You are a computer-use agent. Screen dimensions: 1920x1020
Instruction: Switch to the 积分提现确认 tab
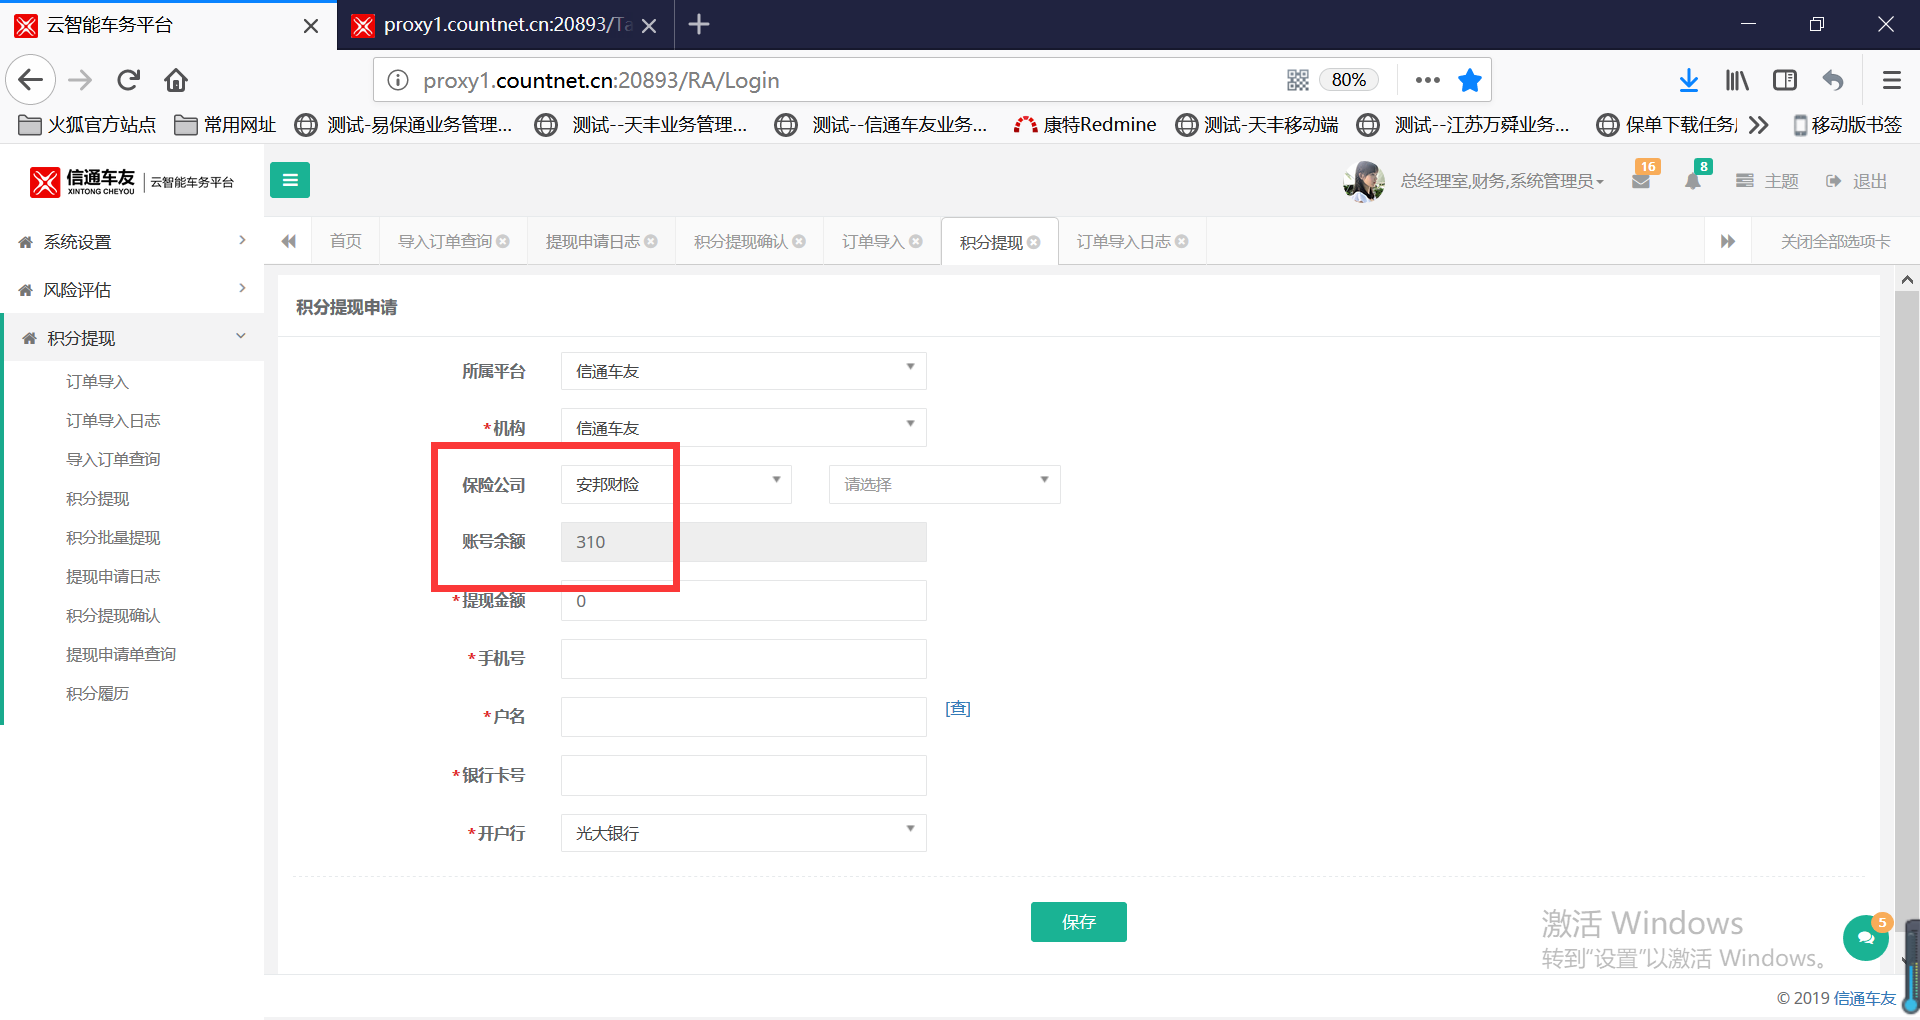pos(741,241)
